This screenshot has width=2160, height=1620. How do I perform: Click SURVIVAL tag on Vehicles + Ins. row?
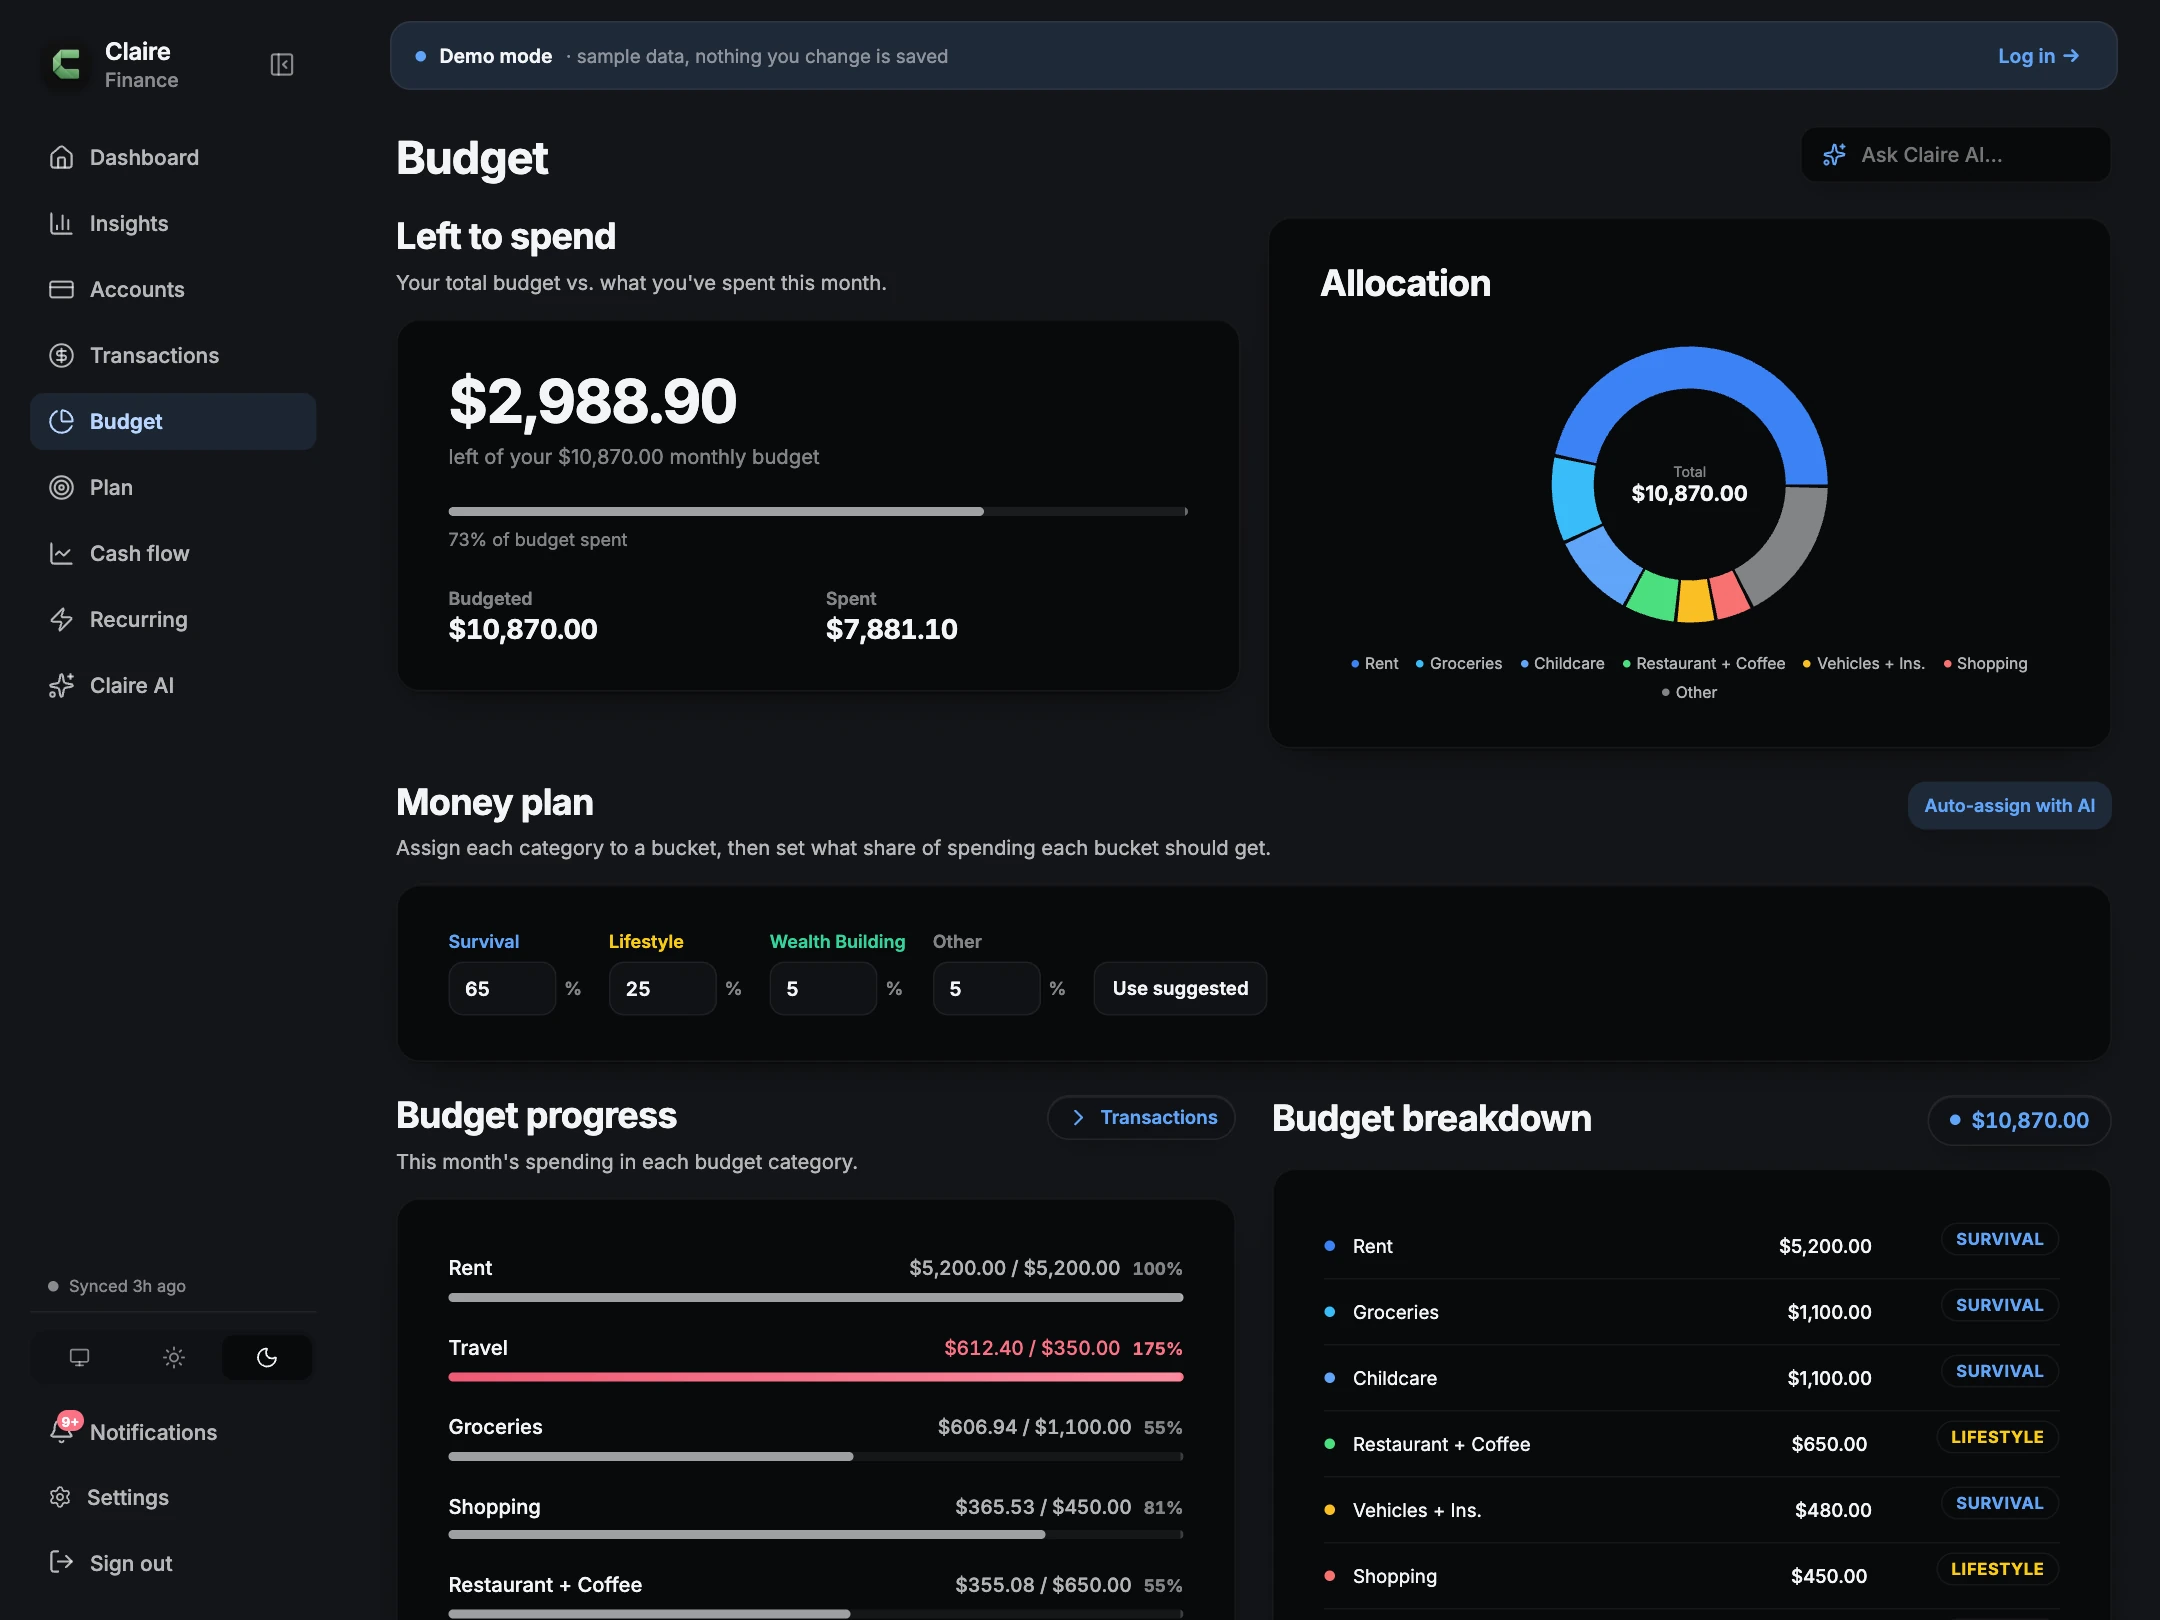click(x=2000, y=1503)
